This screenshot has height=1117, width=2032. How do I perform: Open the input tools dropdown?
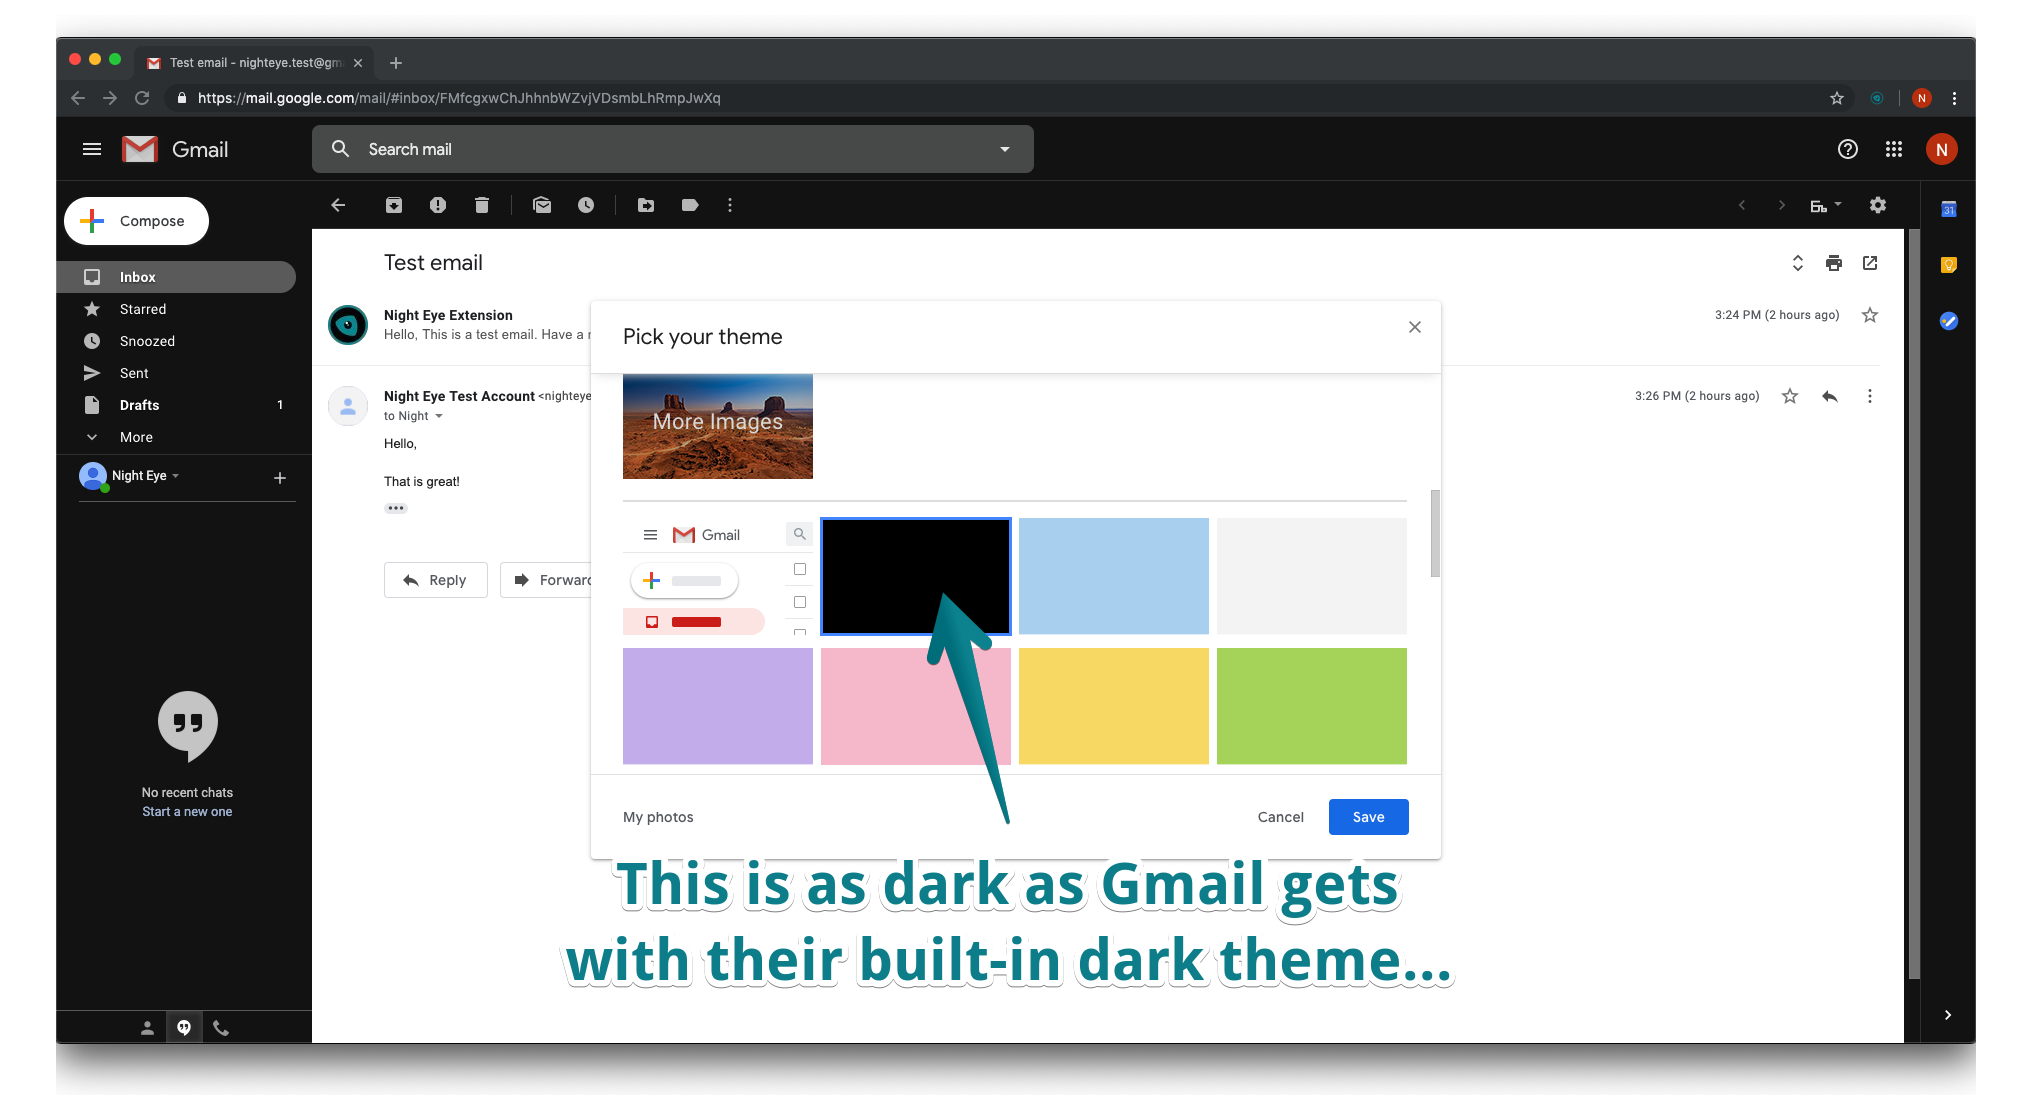coord(1826,205)
